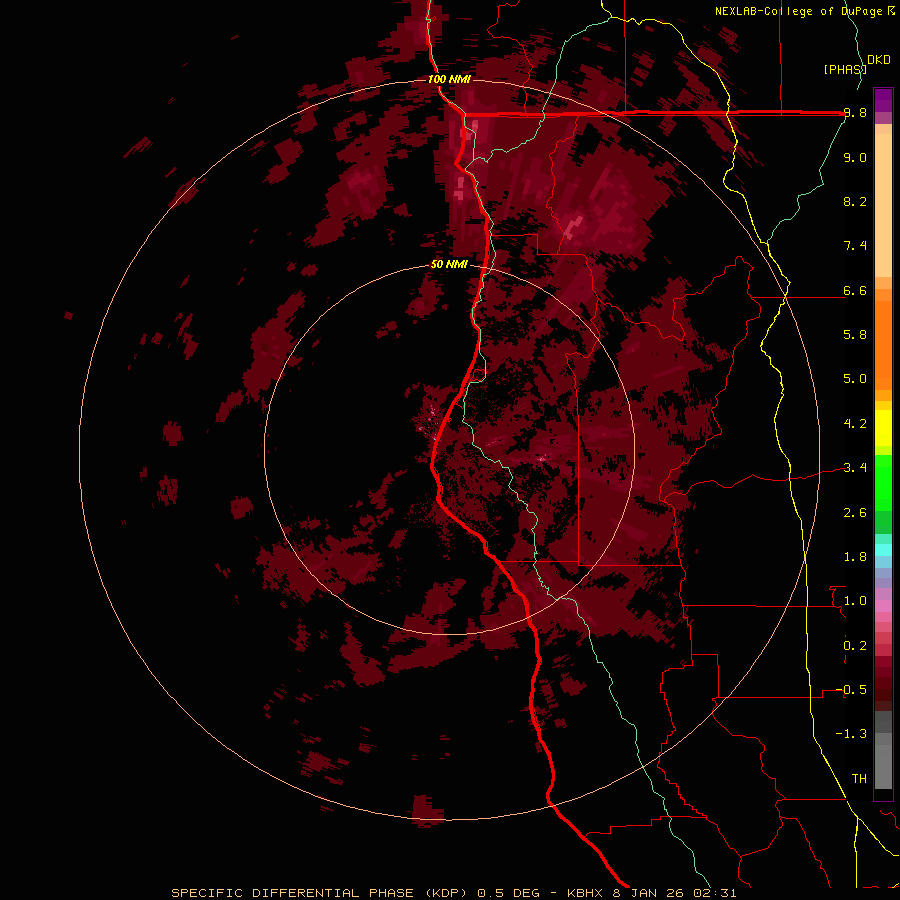Image resolution: width=900 pixels, height=900 pixels.
Task: Click the 9.0 scale value
Action: (x=855, y=157)
